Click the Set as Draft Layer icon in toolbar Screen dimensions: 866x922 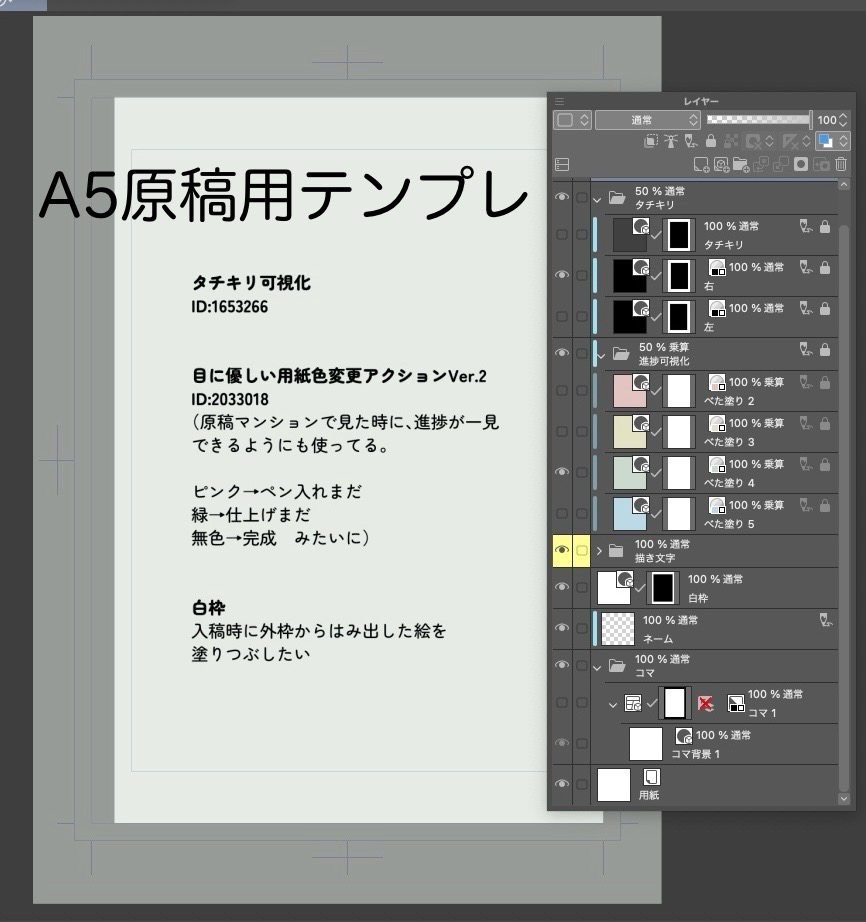[x=691, y=142]
